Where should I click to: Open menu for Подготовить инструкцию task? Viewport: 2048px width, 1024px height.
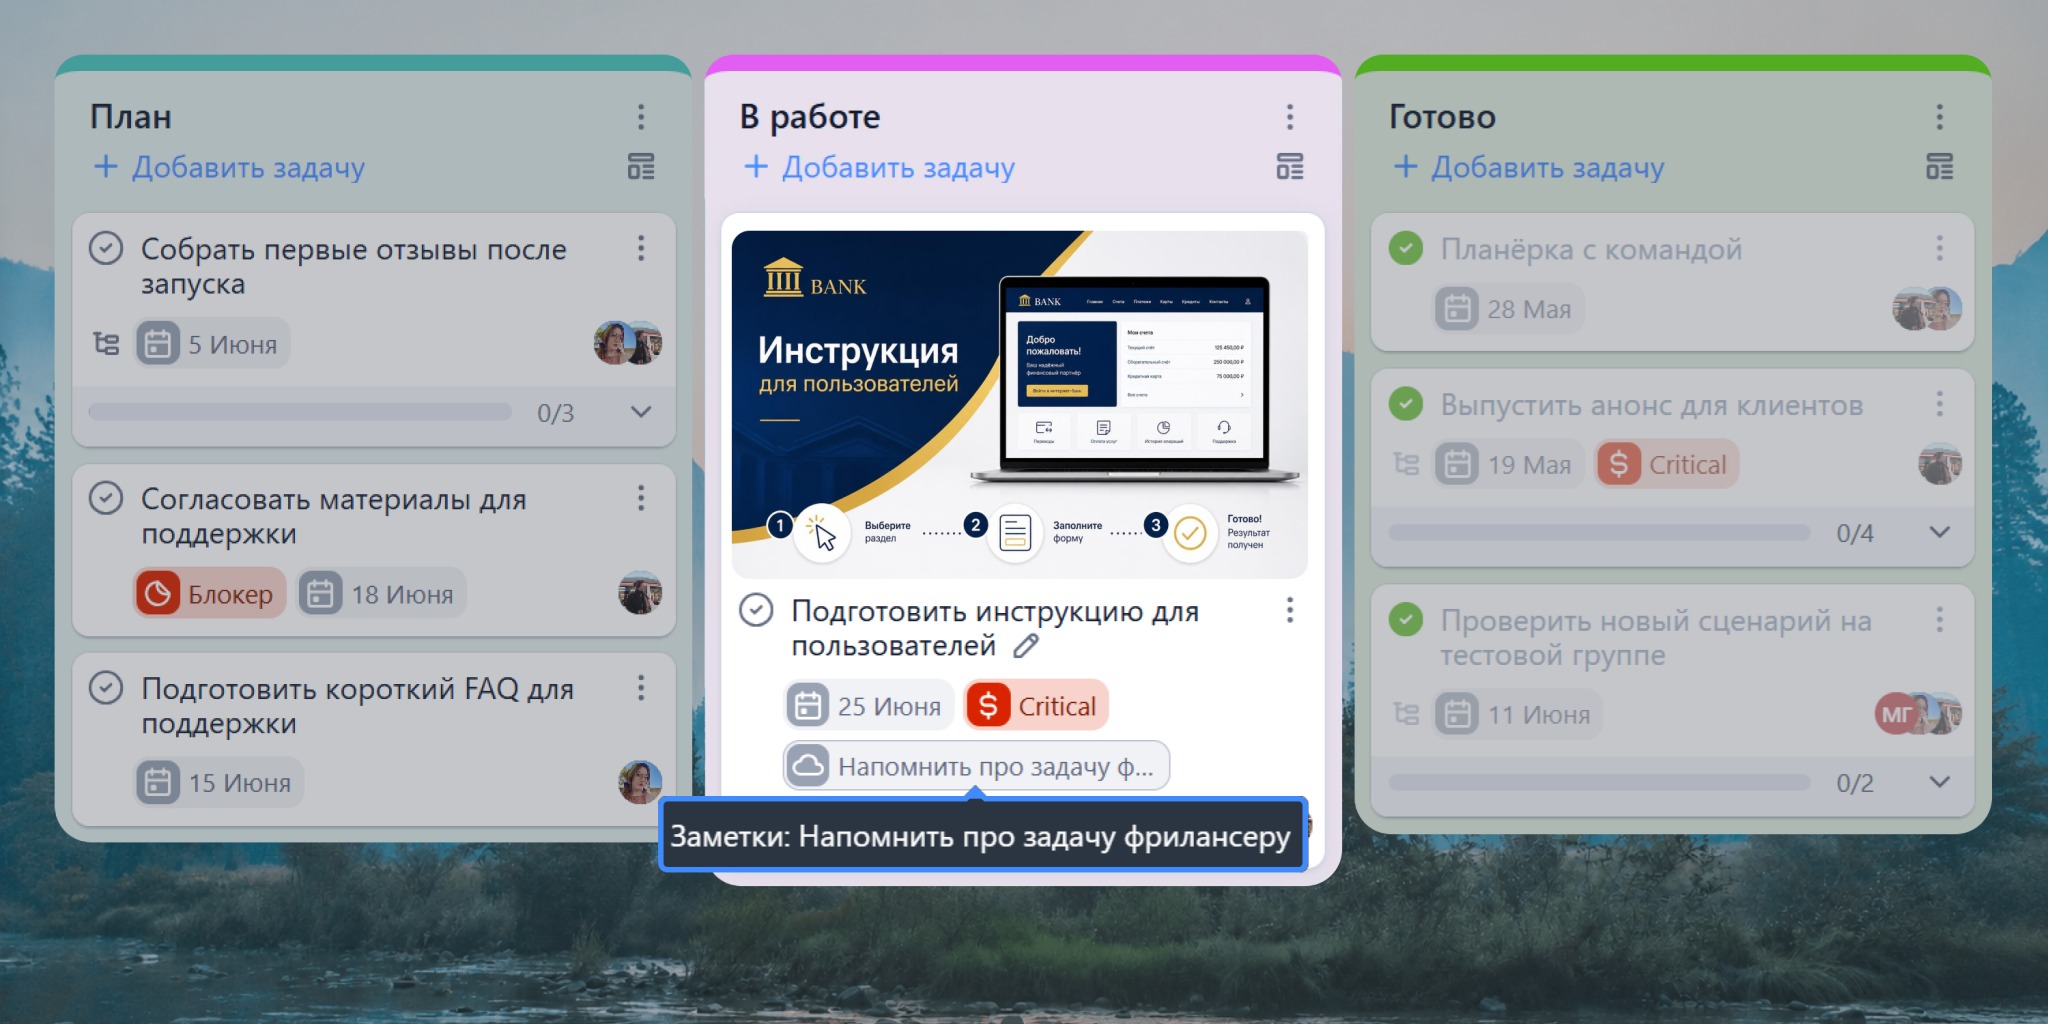pyautogui.click(x=1290, y=610)
